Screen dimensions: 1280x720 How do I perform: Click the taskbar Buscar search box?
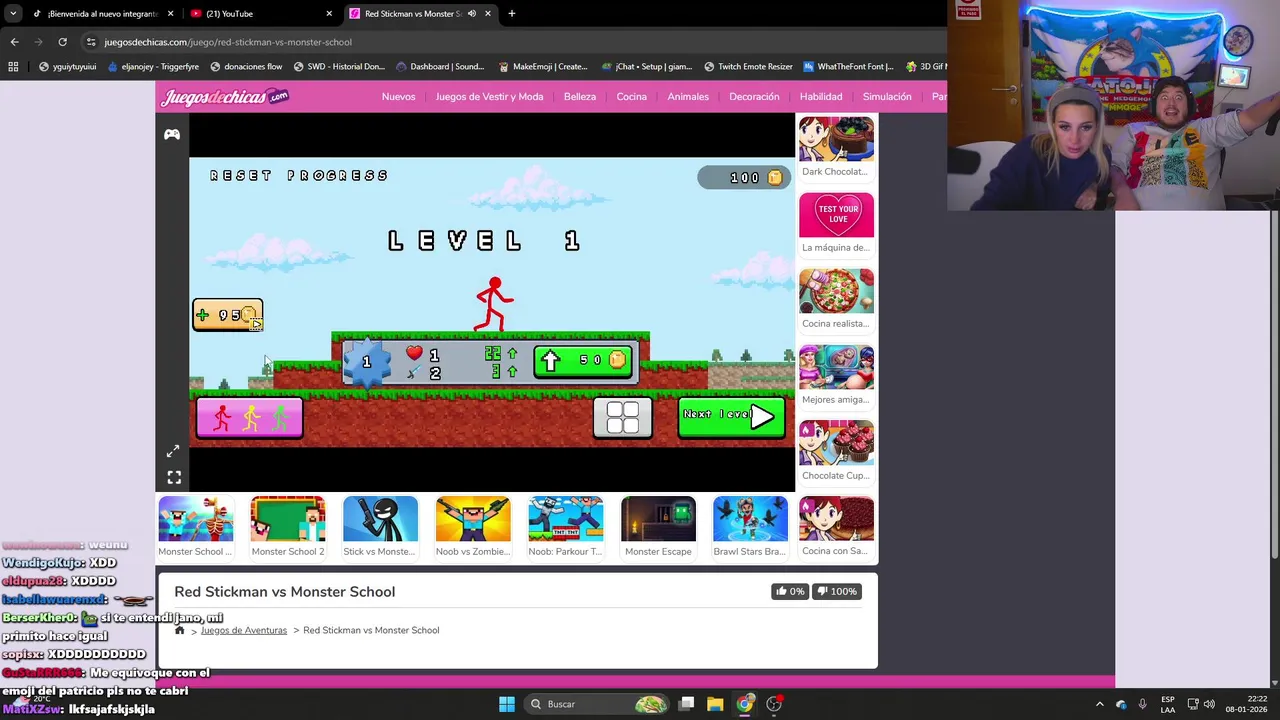pos(598,704)
